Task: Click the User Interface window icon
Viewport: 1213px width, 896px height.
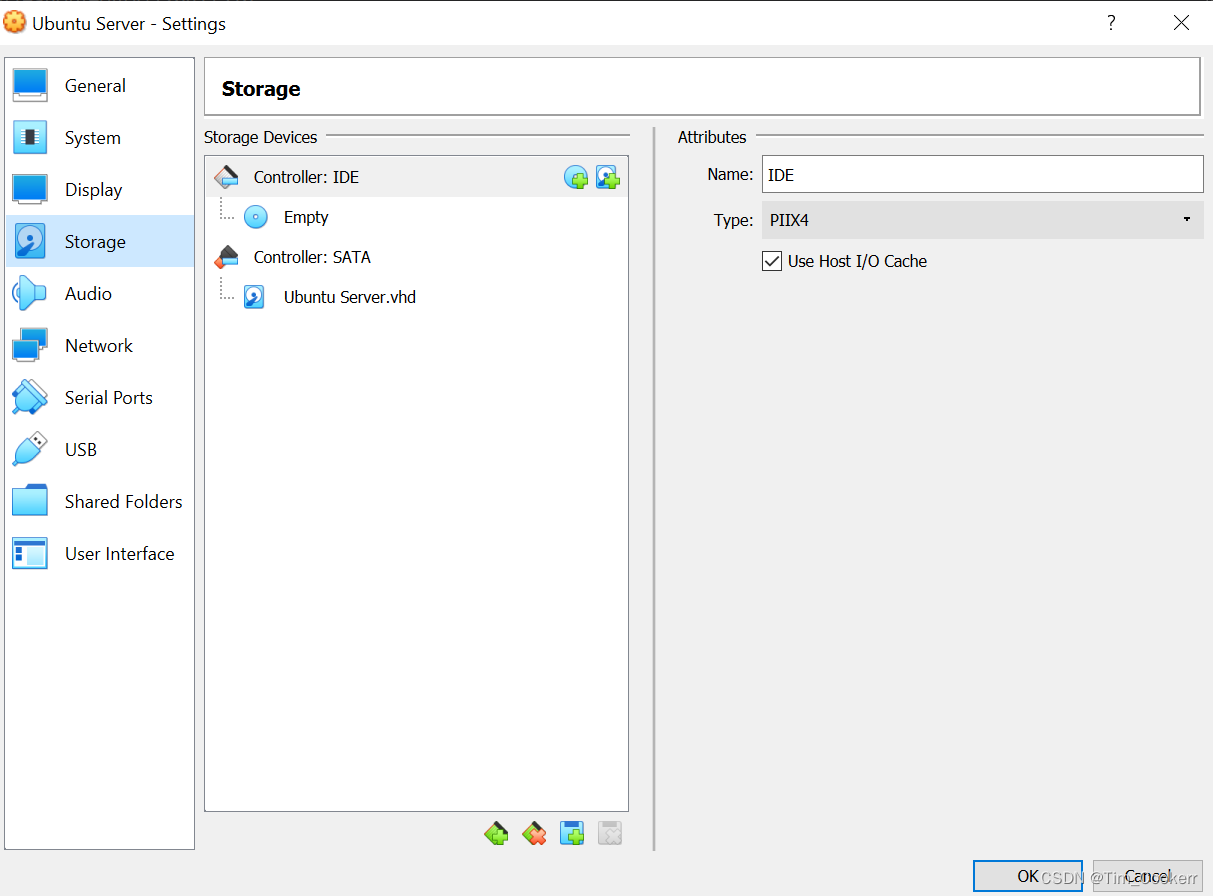Action: pos(30,554)
